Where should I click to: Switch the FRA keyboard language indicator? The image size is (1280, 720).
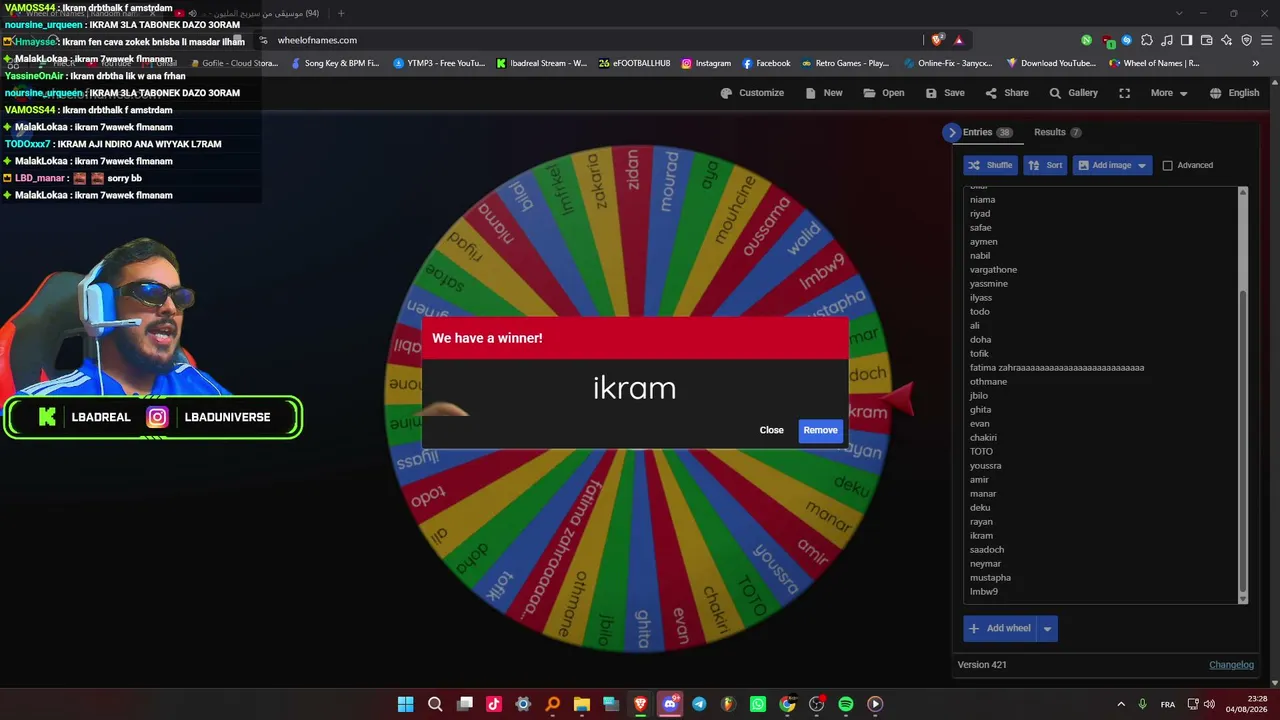coord(1167,704)
